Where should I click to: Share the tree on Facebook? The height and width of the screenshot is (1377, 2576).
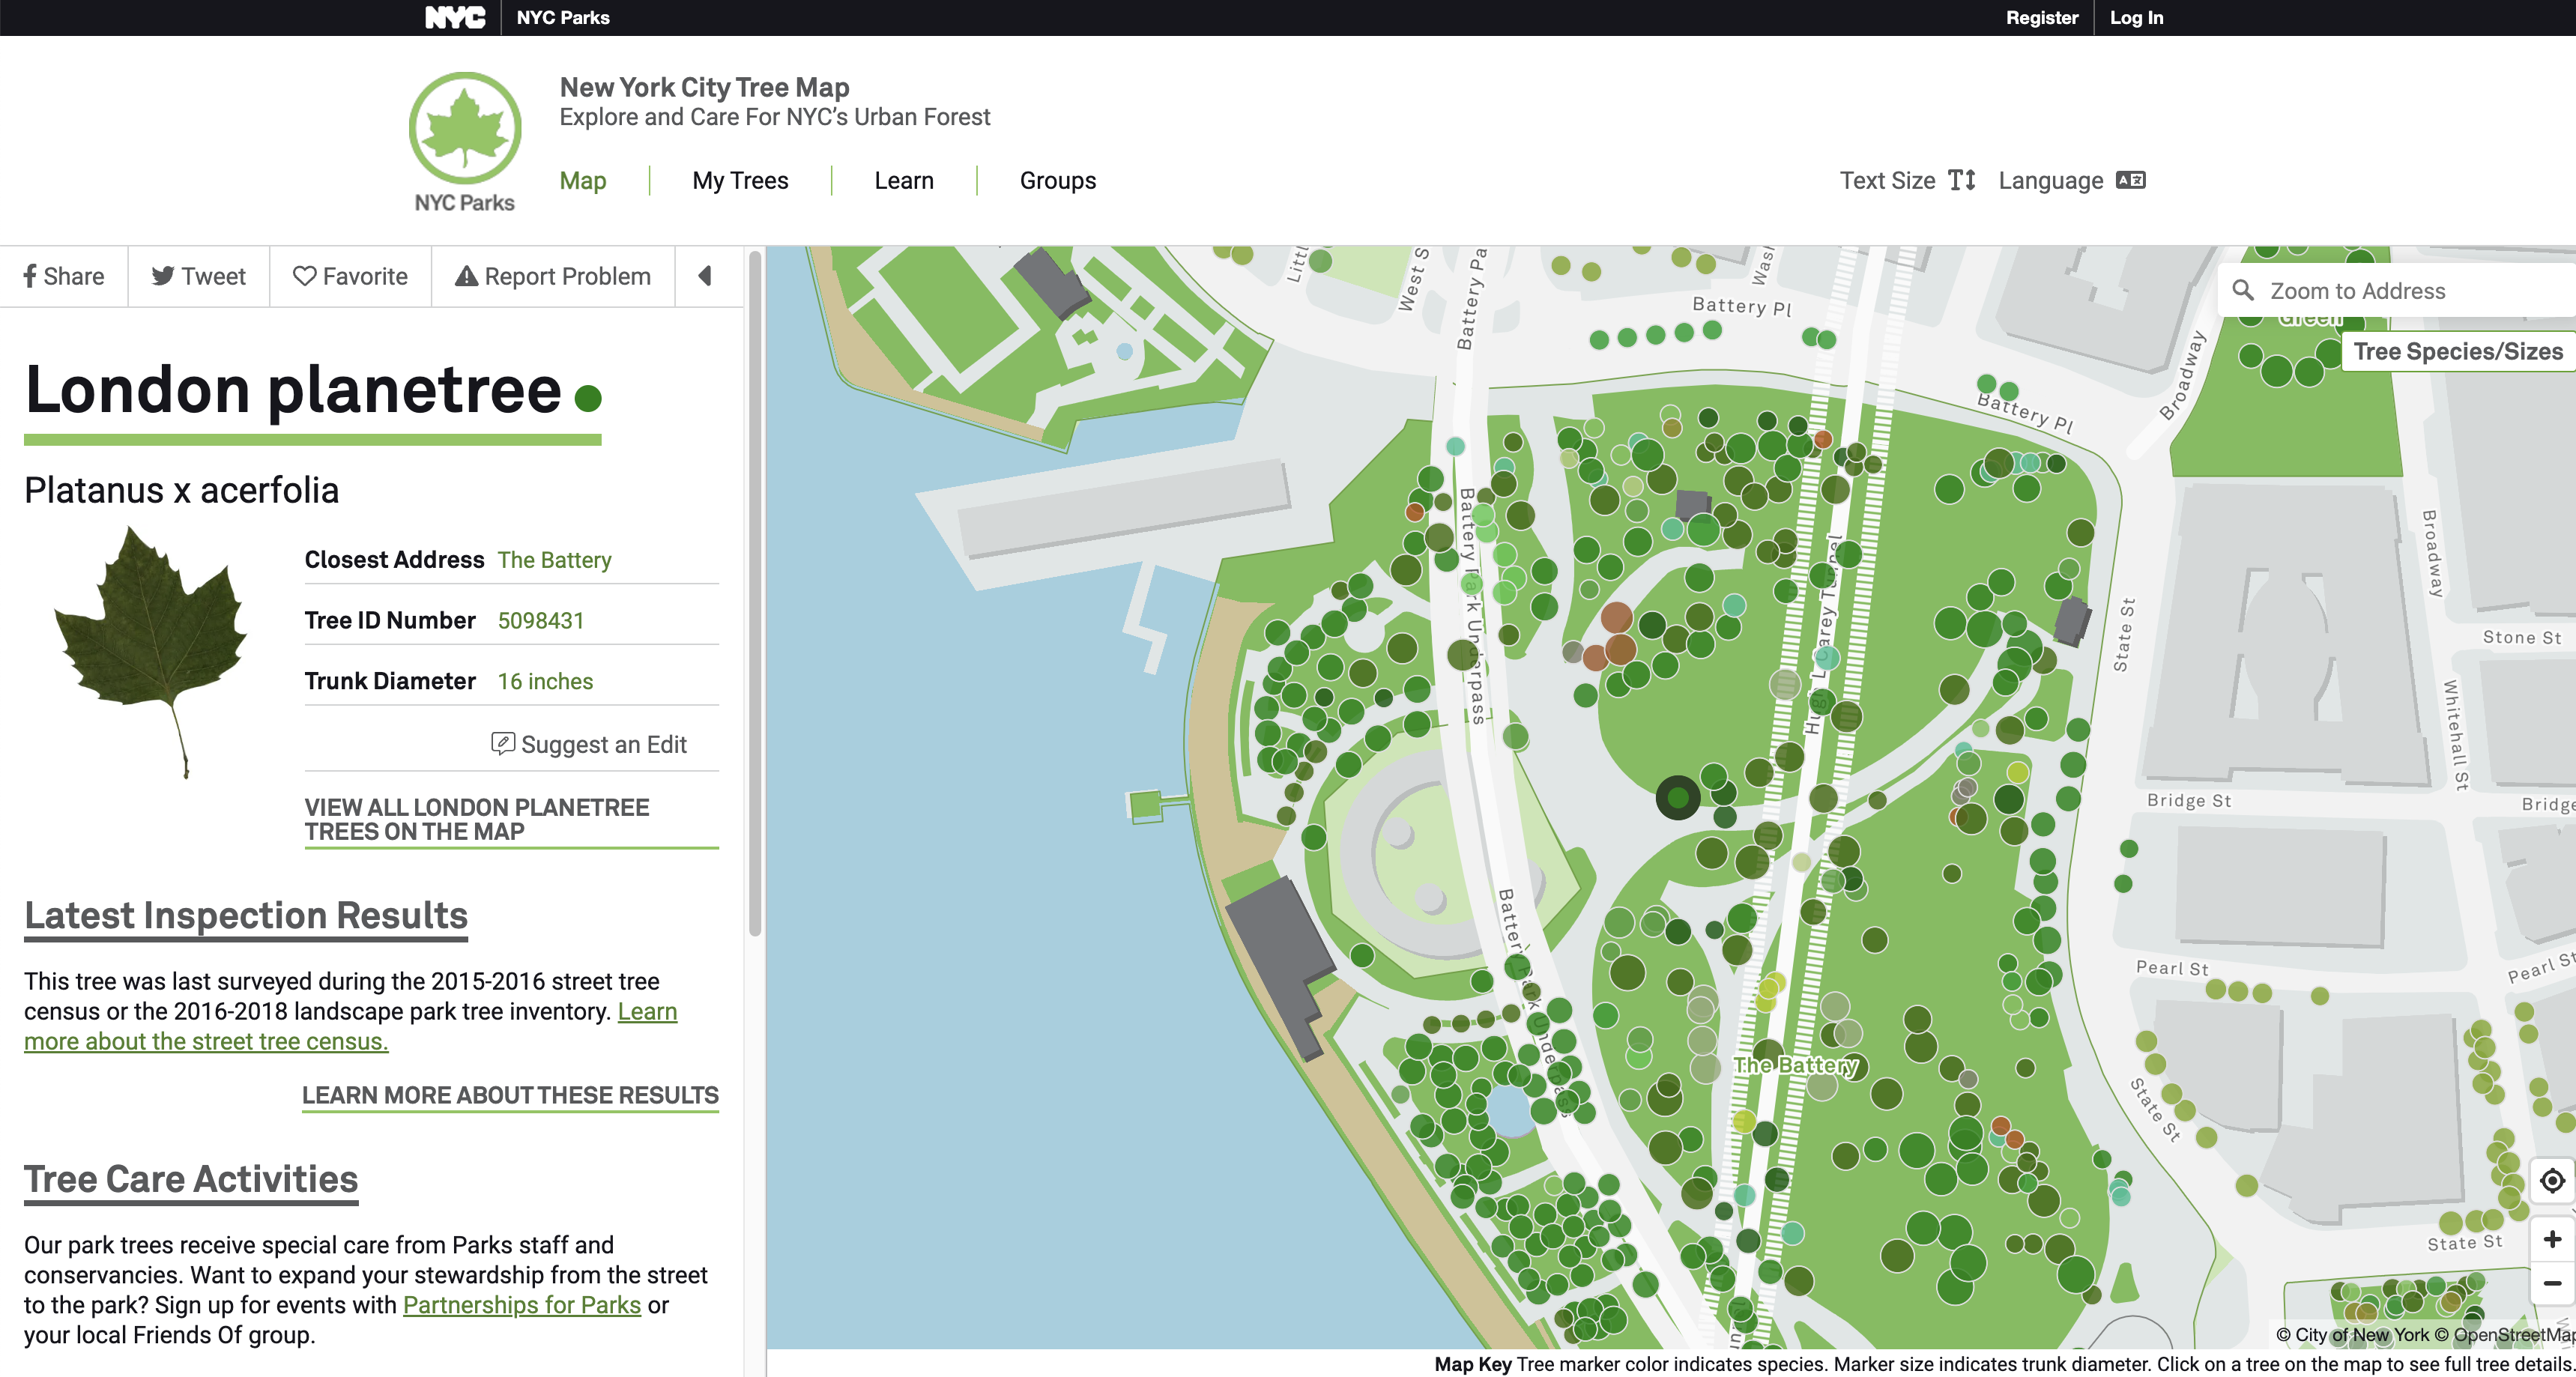click(64, 276)
